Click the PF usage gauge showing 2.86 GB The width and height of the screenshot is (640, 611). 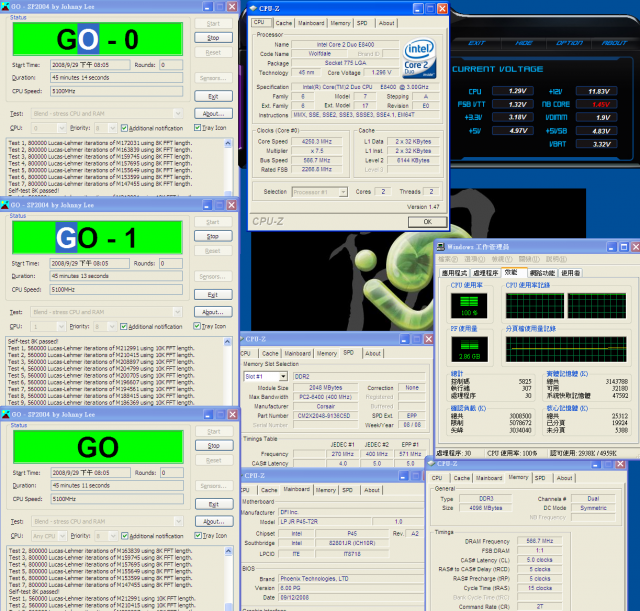tap(469, 349)
